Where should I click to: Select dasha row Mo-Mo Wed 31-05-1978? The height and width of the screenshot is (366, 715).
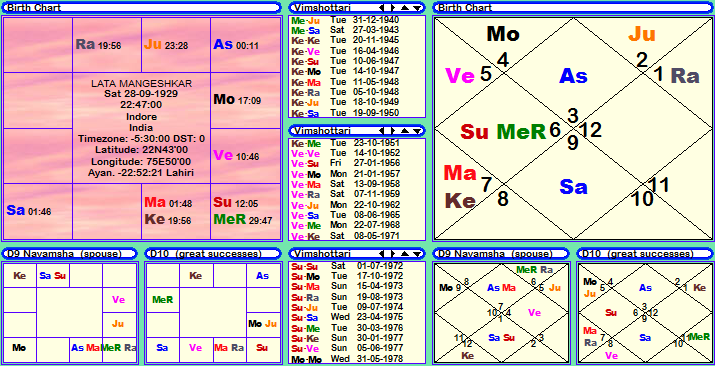pos(347,359)
